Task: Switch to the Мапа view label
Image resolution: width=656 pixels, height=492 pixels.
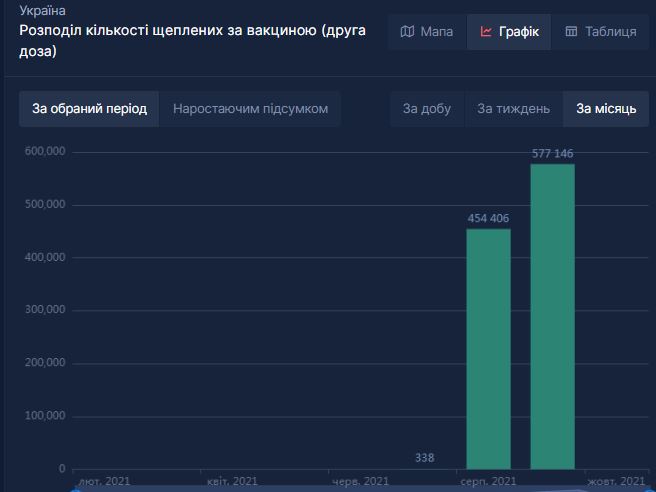Action: coord(436,32)
